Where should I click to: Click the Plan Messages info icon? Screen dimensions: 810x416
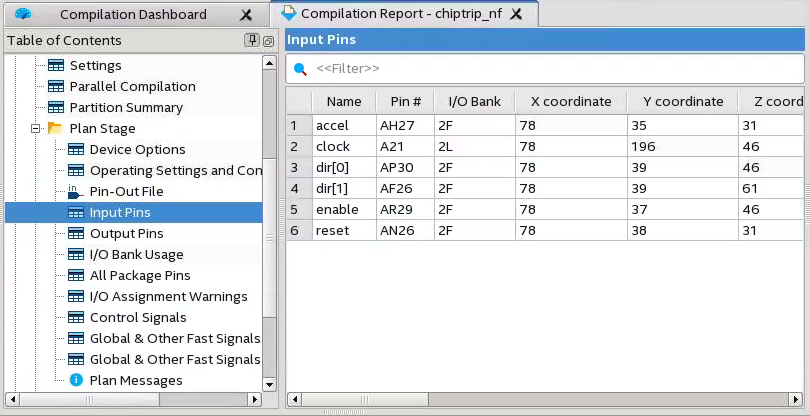click(75, 380)
